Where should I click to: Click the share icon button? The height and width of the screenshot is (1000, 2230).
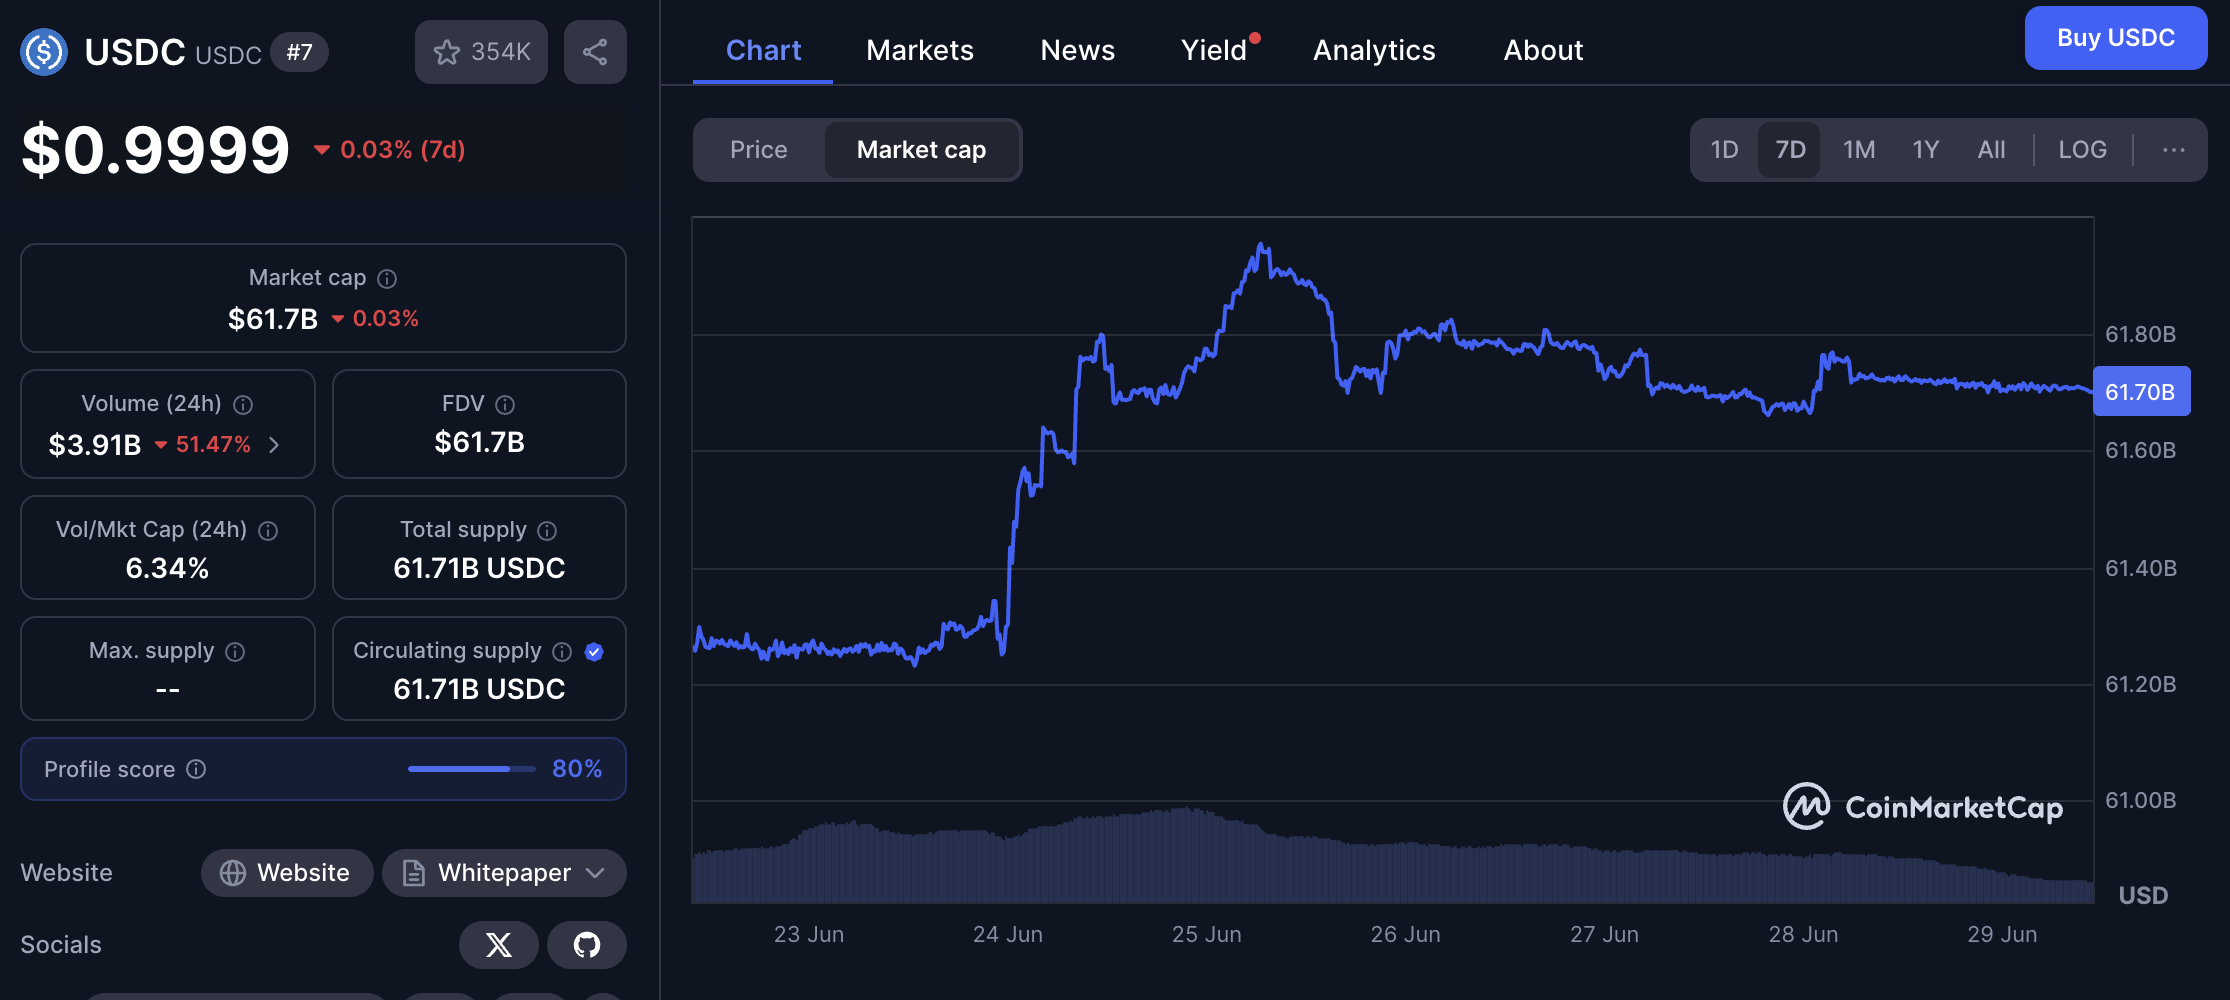595,52
